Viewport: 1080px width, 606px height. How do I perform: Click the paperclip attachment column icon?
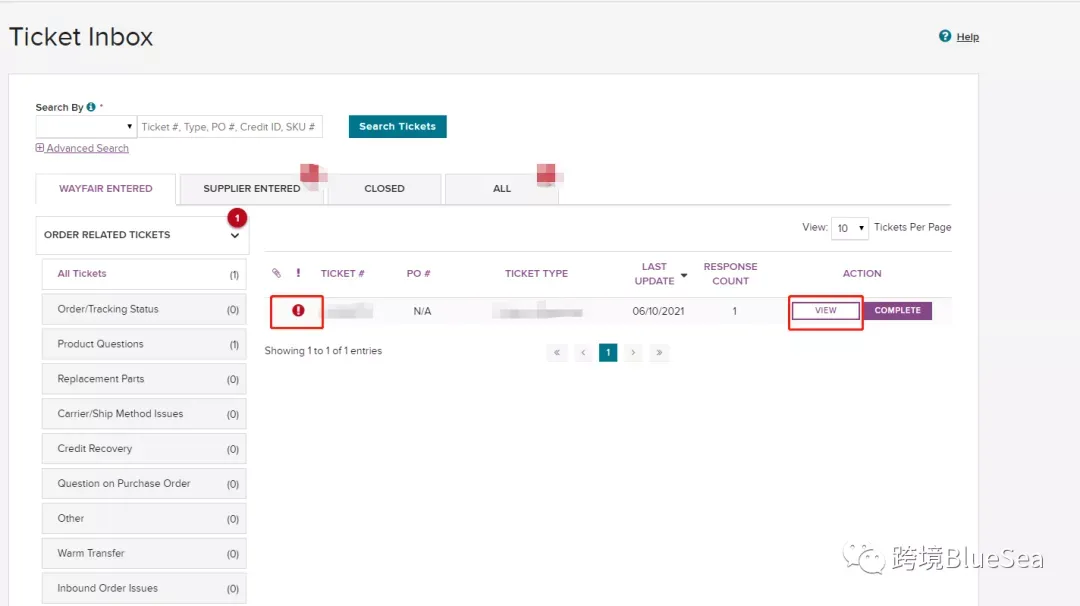point(276,273)
